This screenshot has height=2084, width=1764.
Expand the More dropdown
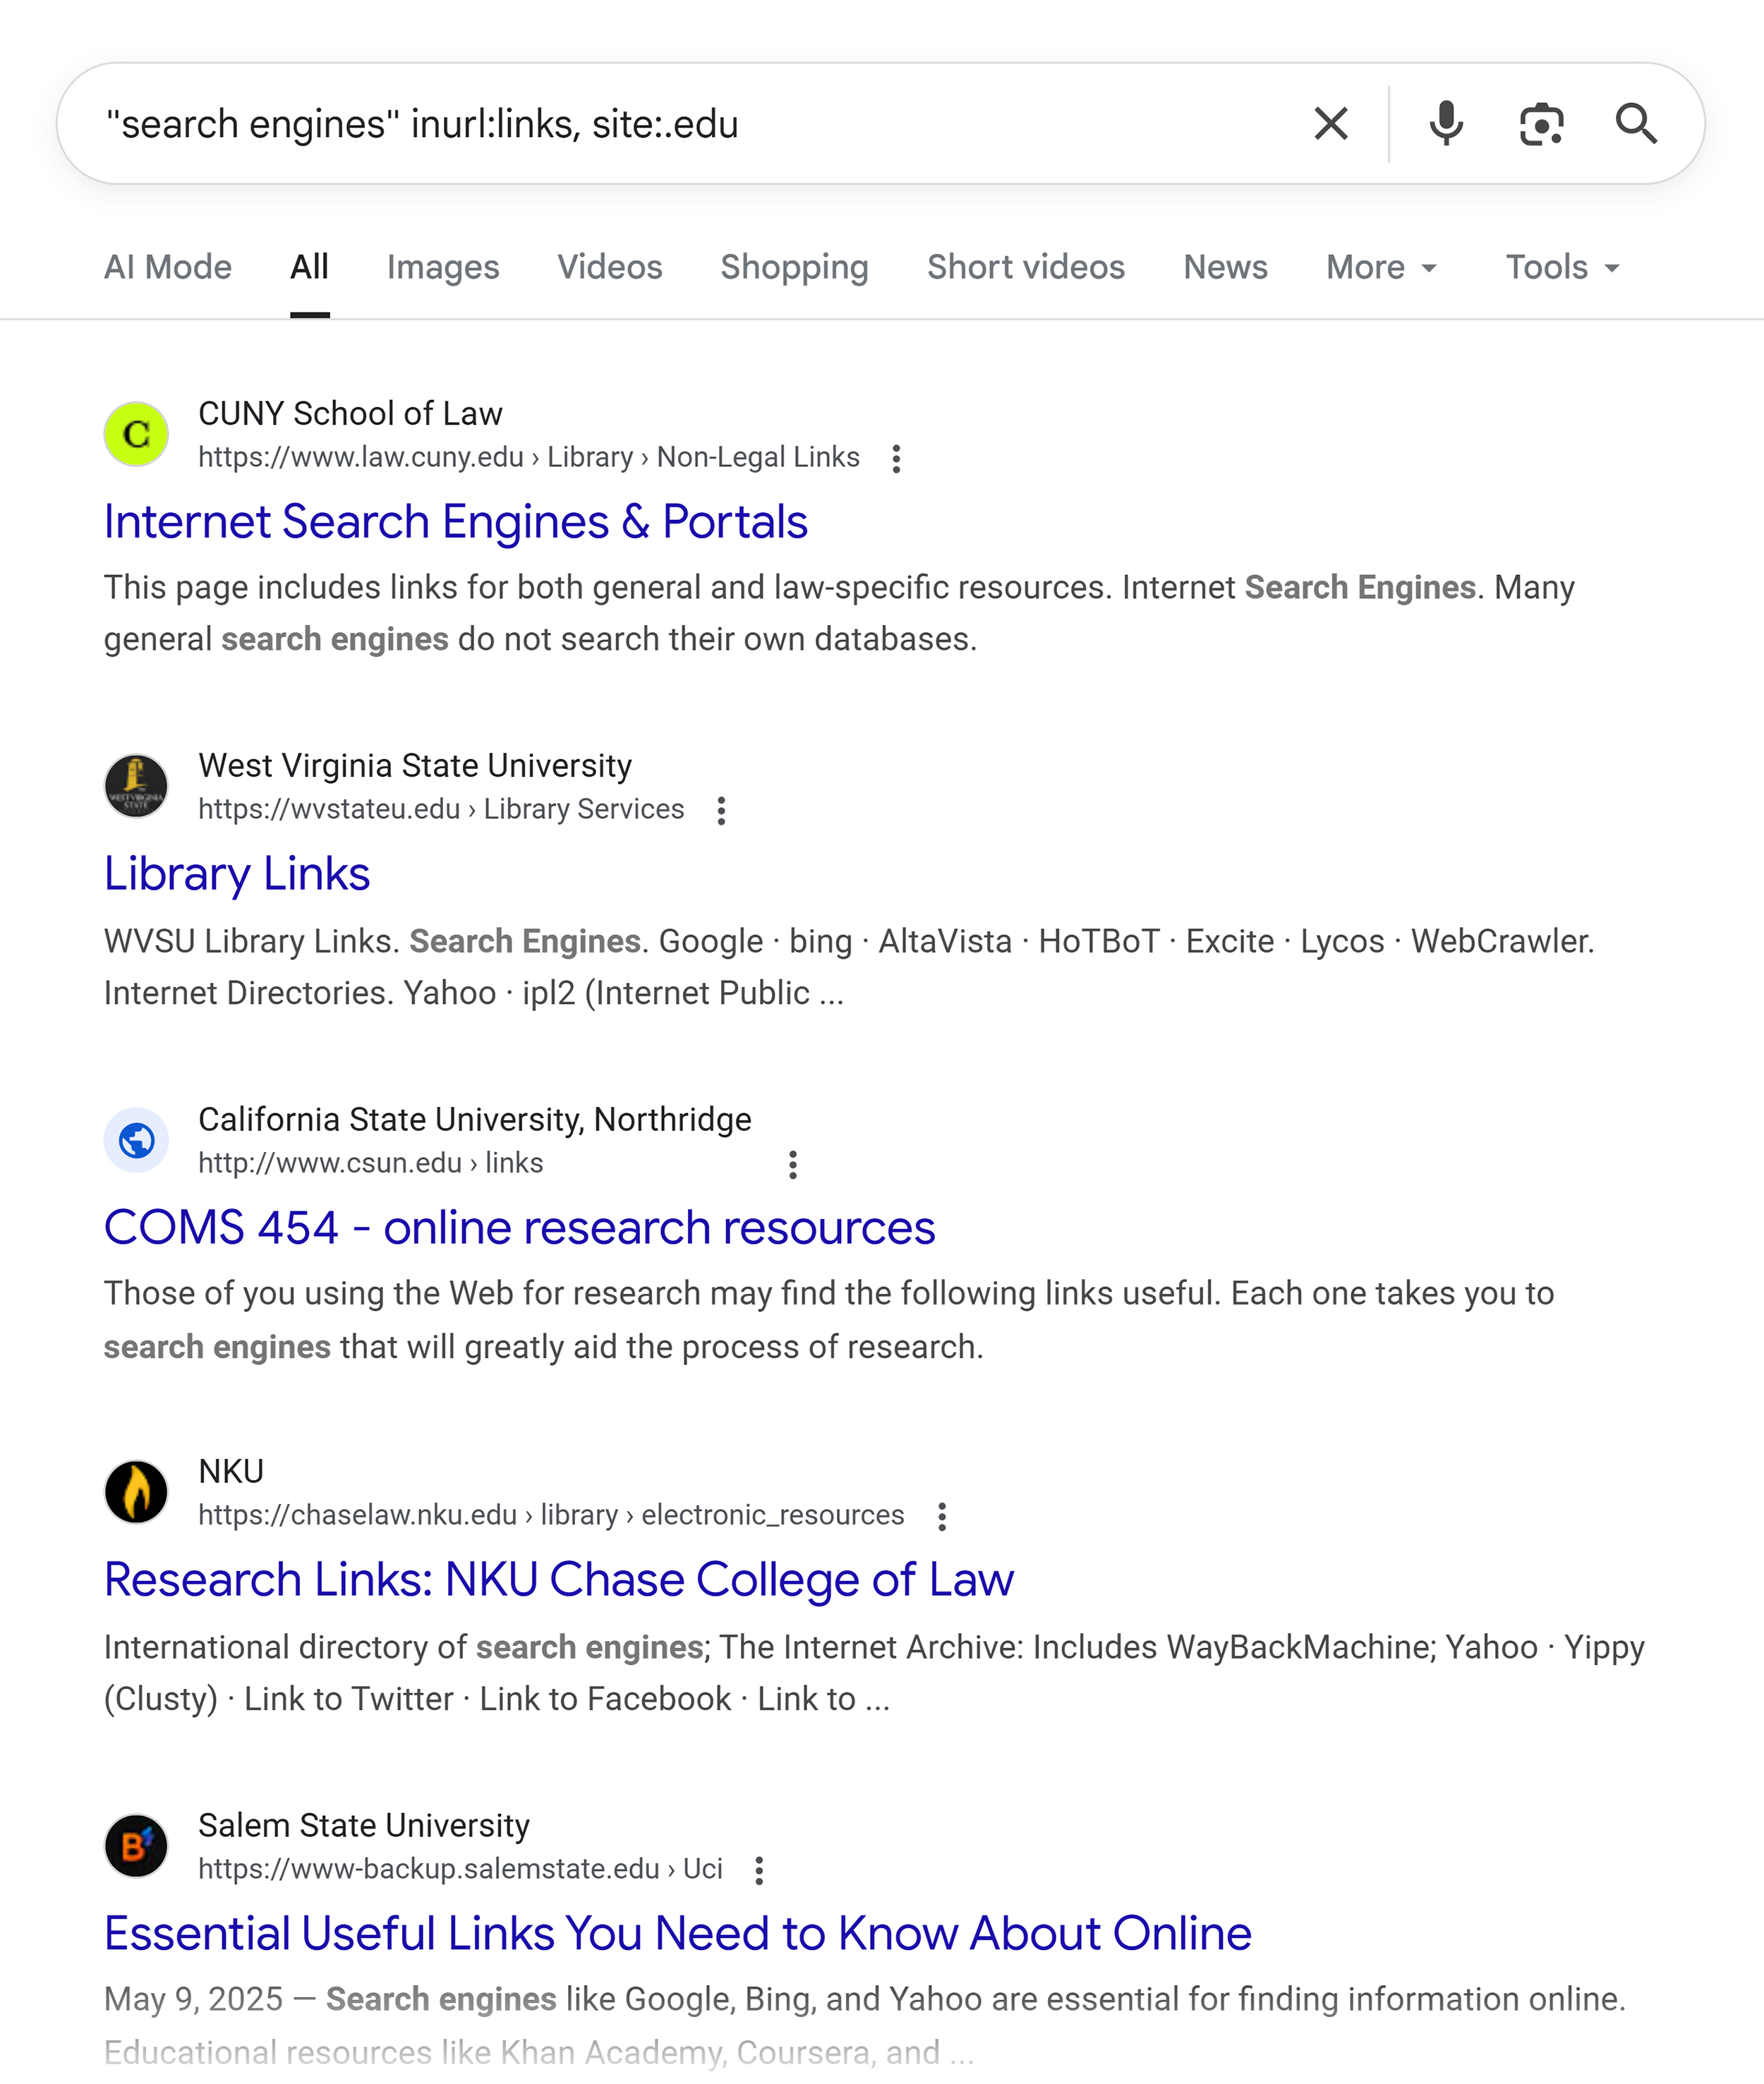(x=1381, y=267)
